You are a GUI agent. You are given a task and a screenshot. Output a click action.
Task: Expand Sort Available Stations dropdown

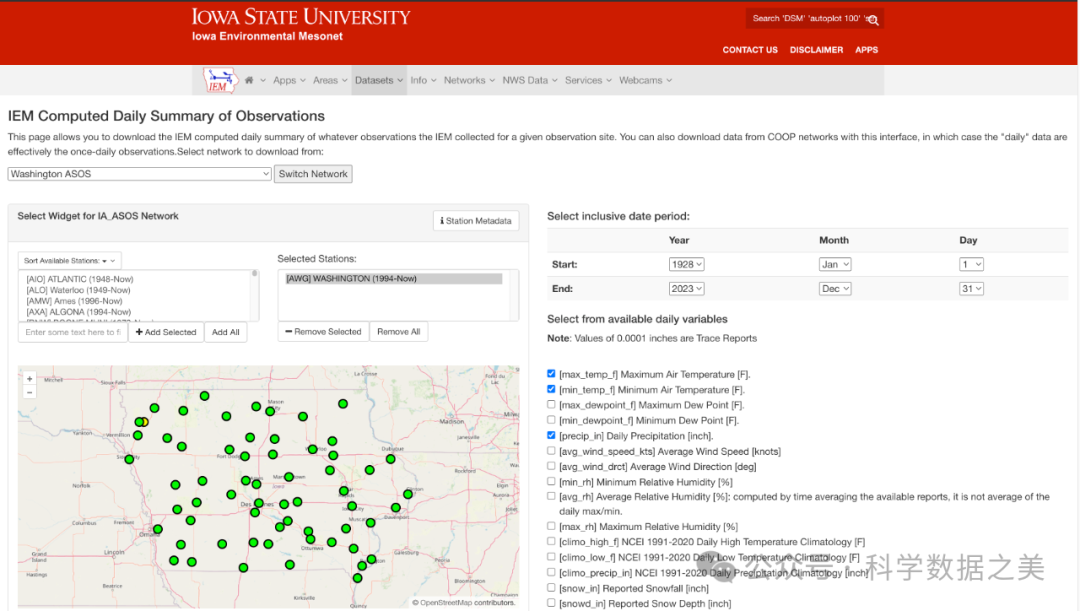(70, 261)
